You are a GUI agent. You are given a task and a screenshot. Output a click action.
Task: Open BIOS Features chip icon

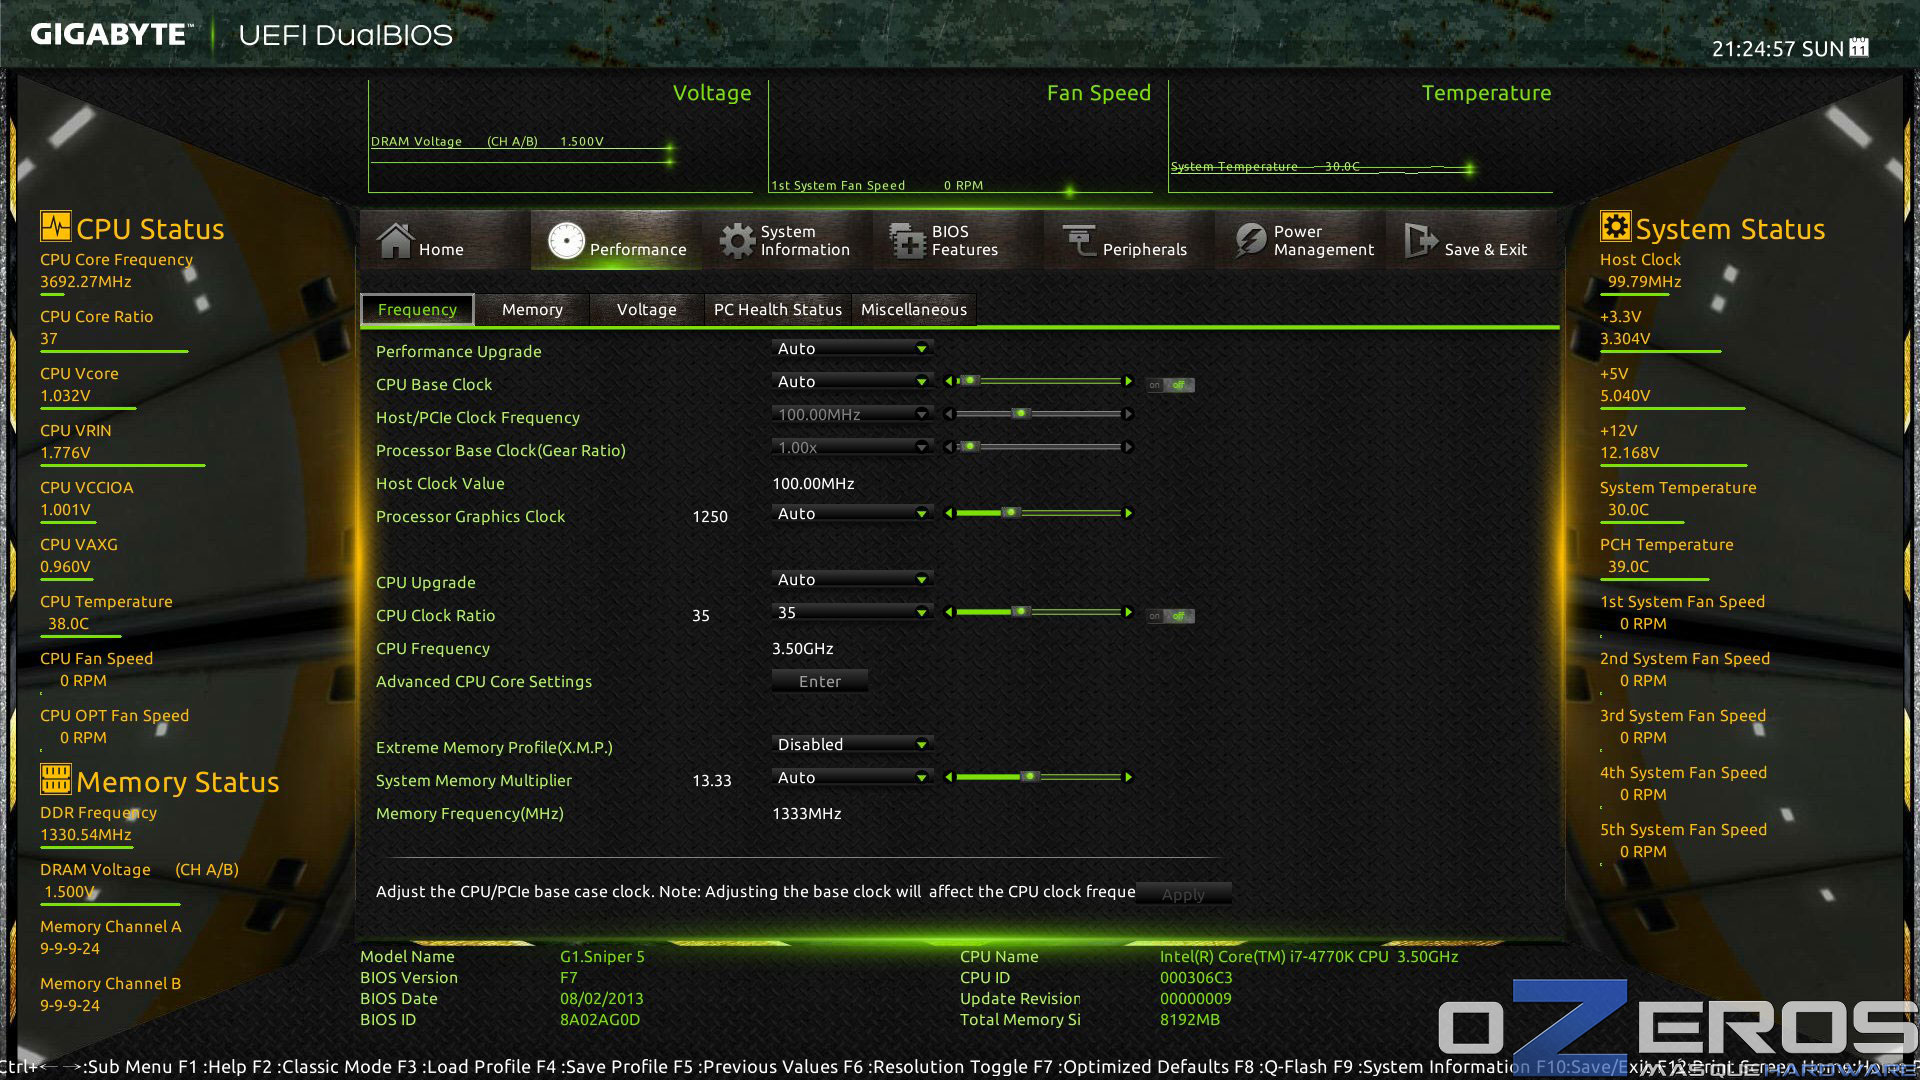908,240
